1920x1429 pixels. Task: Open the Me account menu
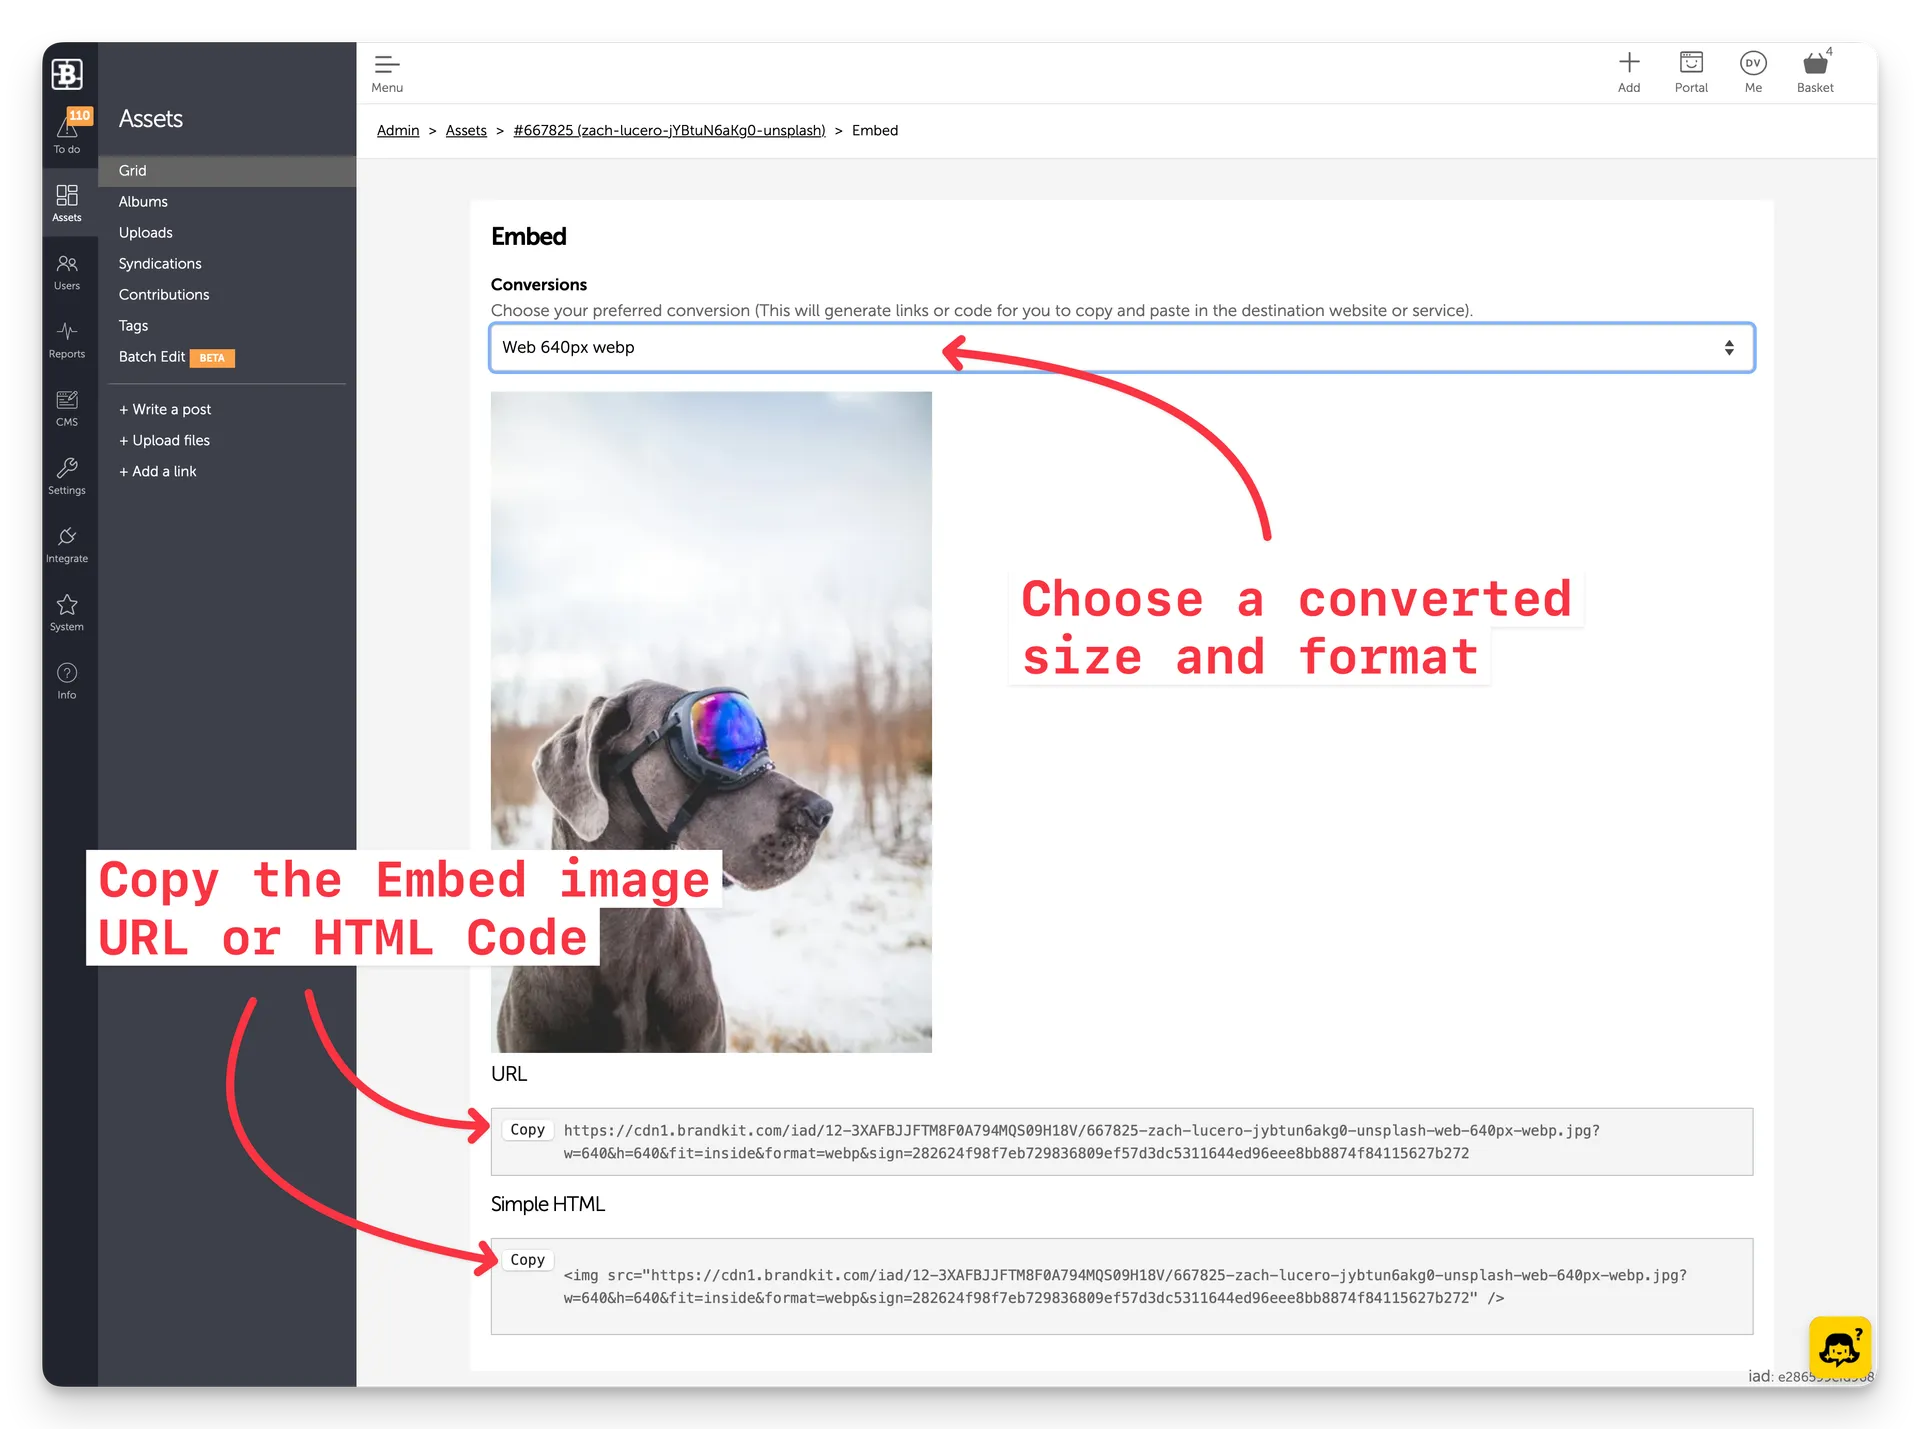(x=1753, y=64)
